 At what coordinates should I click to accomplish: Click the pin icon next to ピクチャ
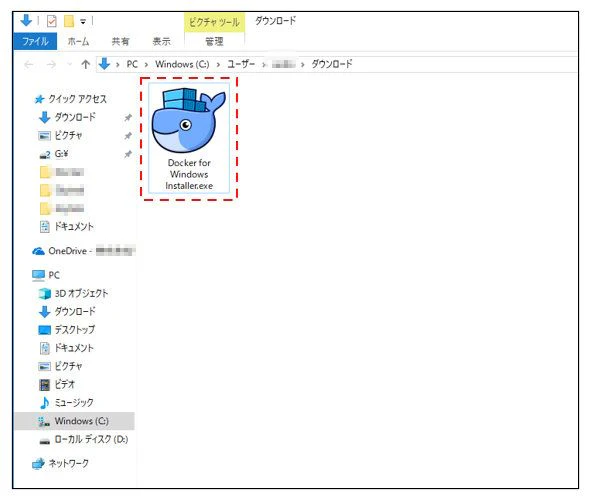click(x=128, y=136)
